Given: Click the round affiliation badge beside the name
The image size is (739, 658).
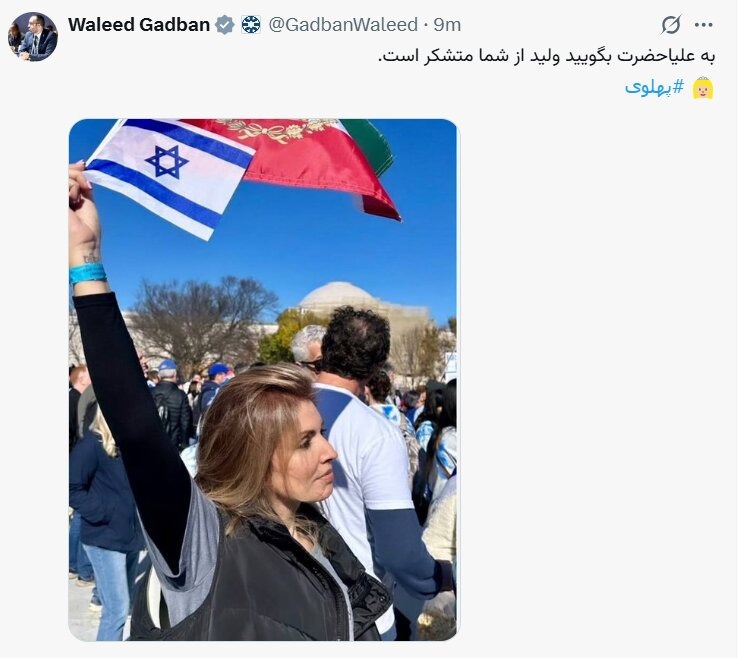Looking at the screenshot, I should tap(251, 25).
